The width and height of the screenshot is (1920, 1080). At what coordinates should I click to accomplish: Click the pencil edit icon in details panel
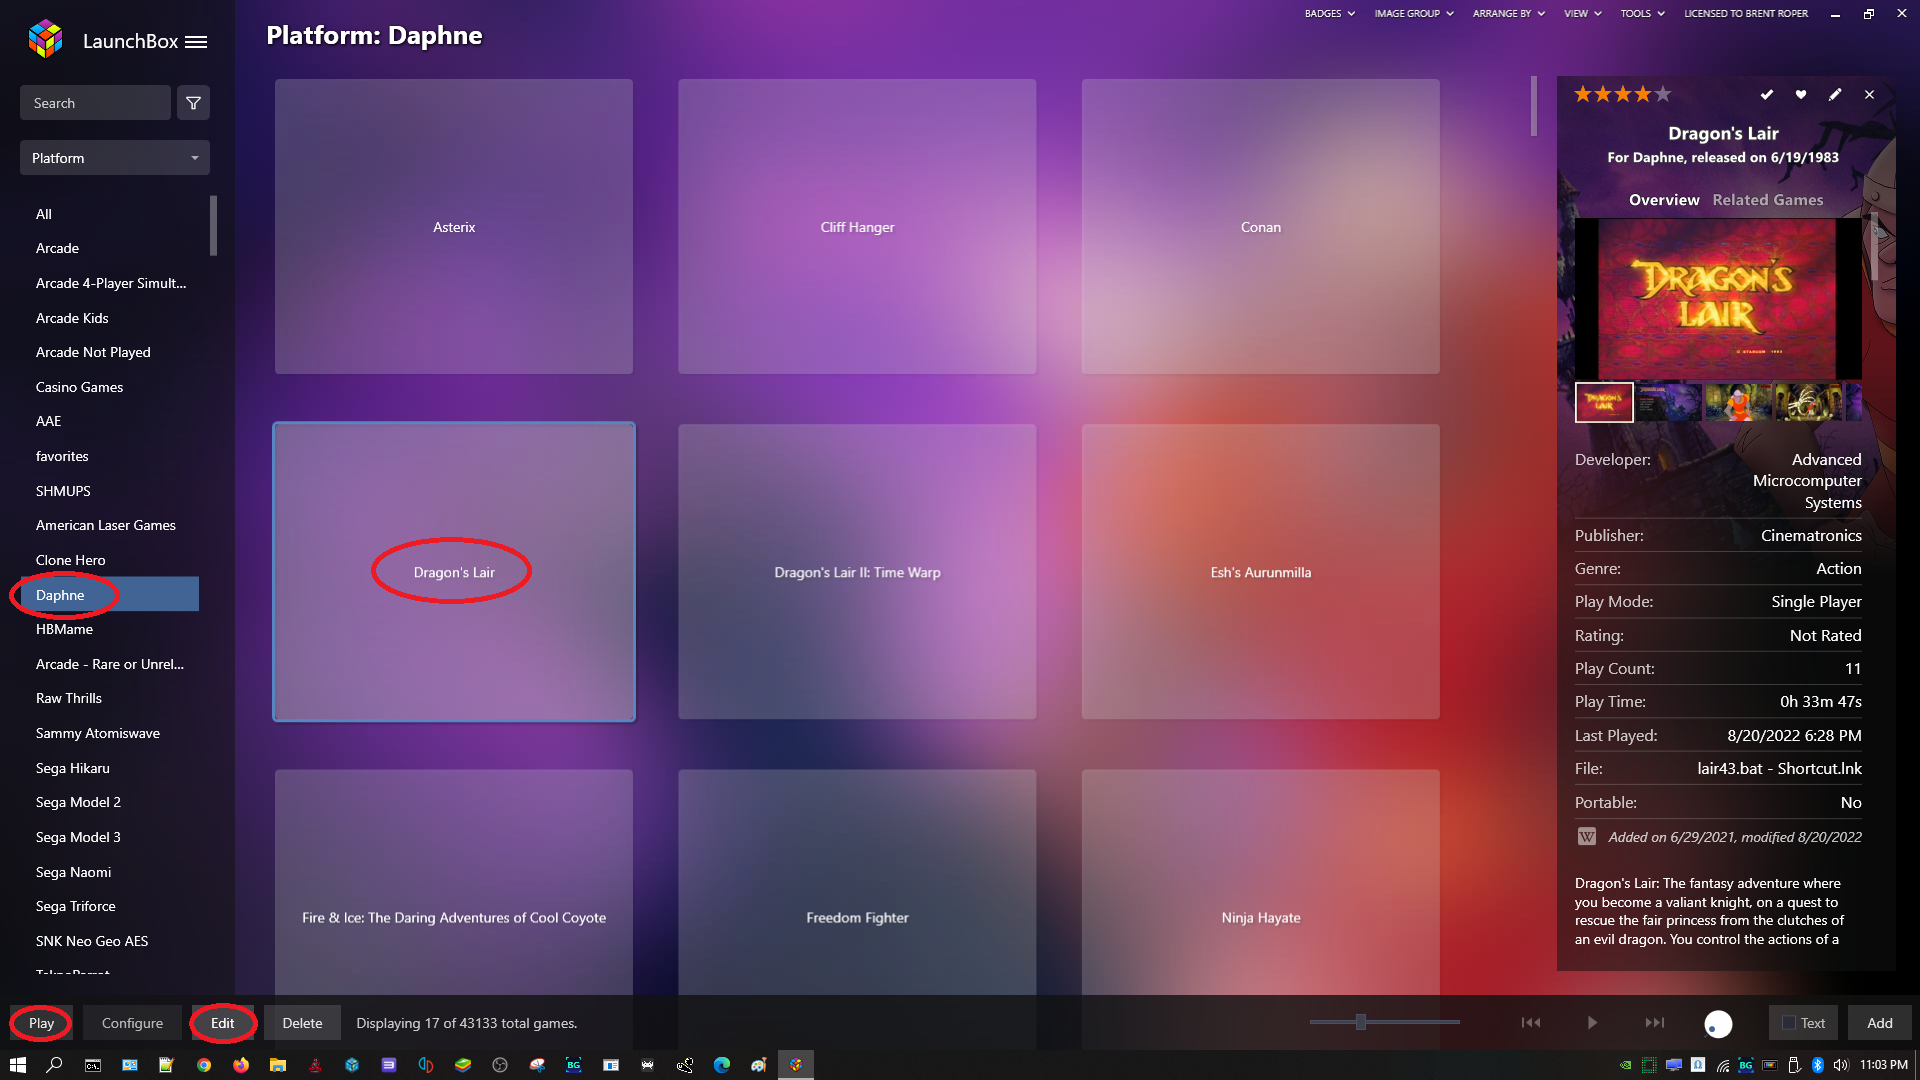click(1835, 94)
